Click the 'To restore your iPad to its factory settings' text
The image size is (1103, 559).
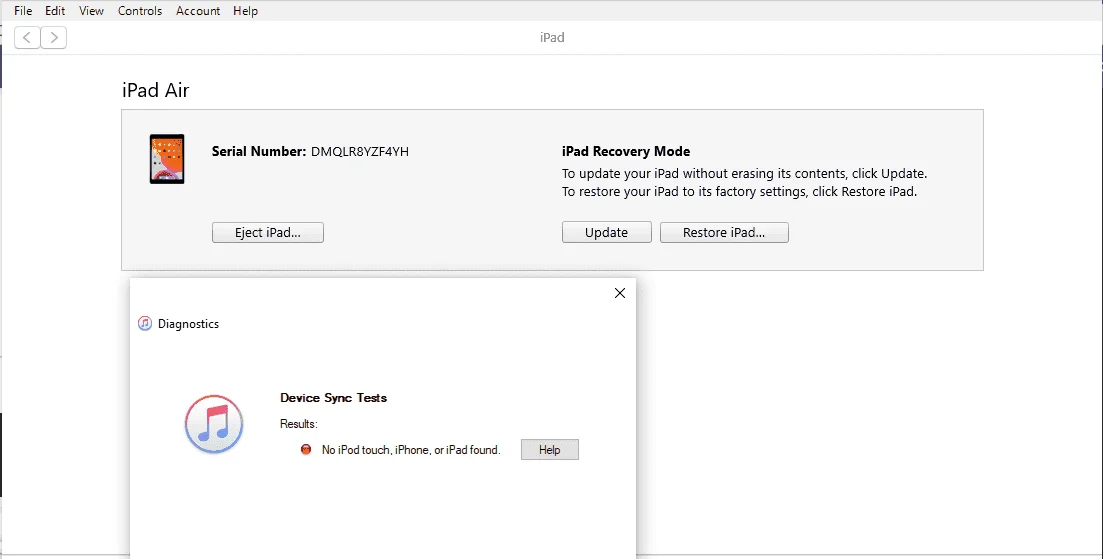click(739, 191)
